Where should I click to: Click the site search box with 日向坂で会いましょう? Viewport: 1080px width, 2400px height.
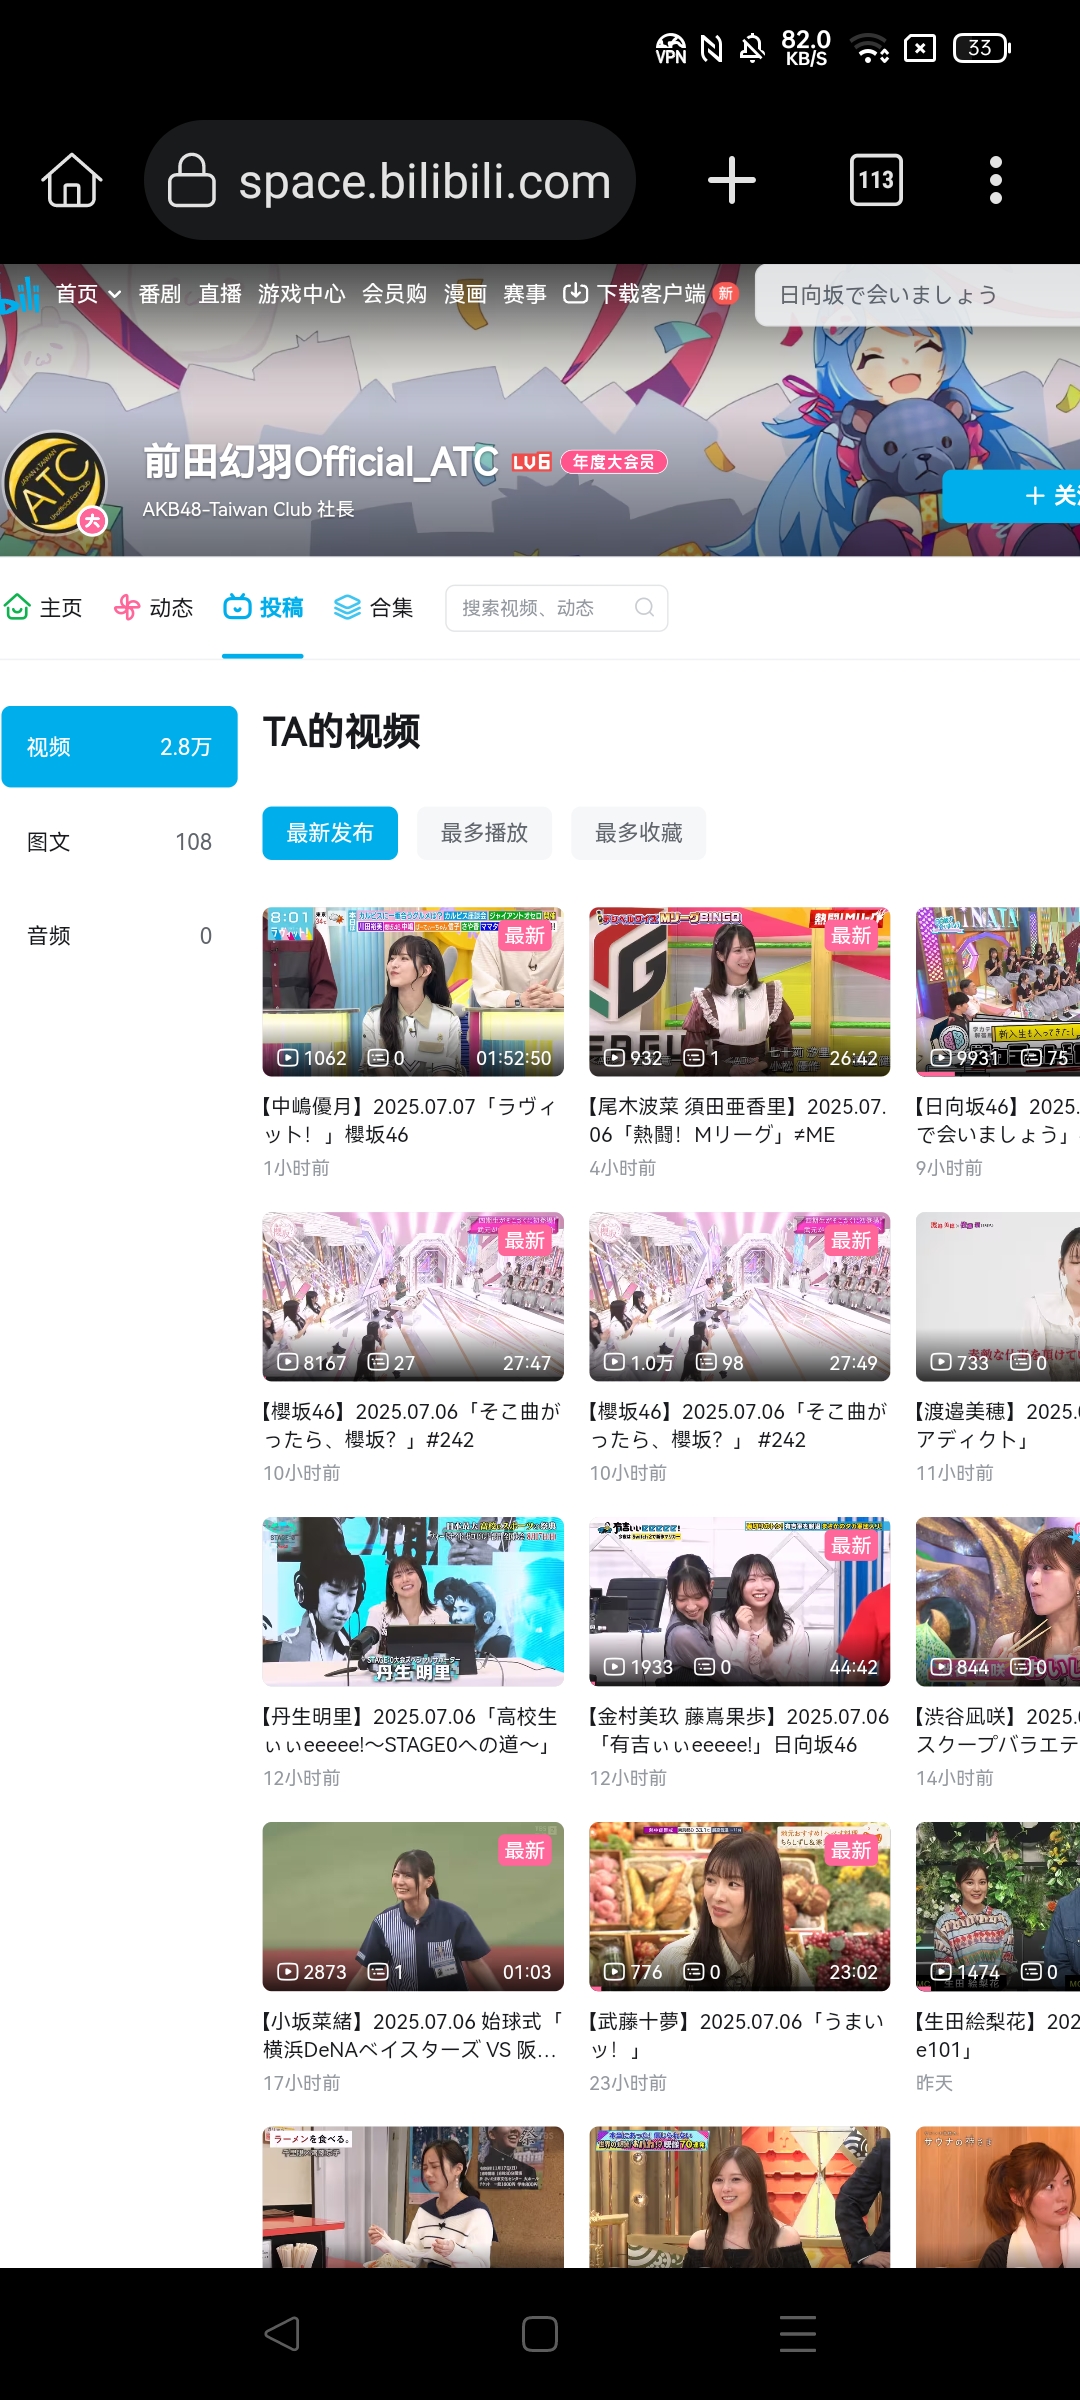point(917,295)
